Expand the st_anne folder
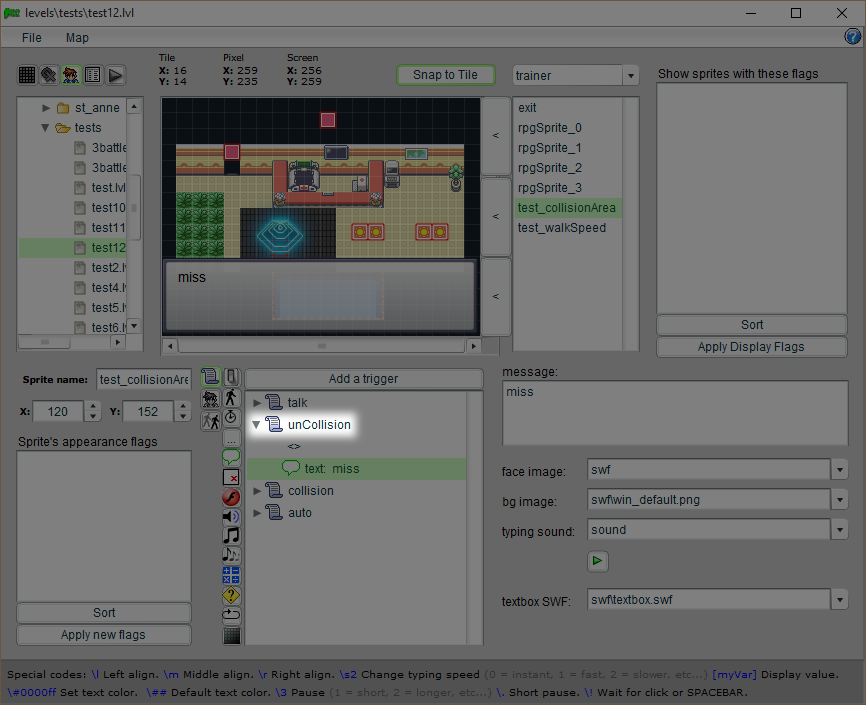The height and width of the screenshot is (705, 866). pyautogui.click(x=46, y=108)
